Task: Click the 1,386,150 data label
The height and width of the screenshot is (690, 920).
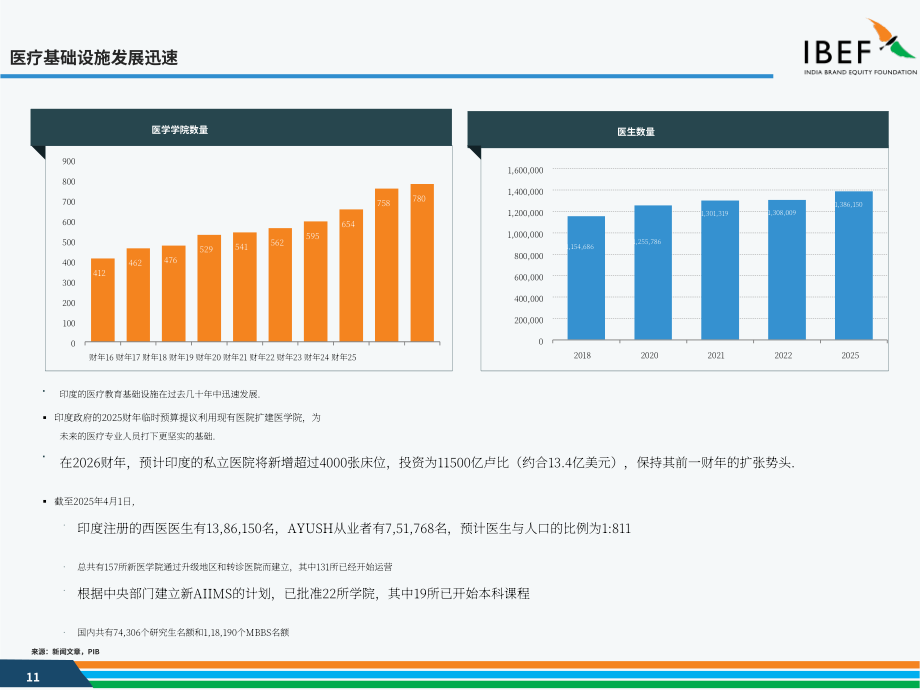Action: [849, 205]
